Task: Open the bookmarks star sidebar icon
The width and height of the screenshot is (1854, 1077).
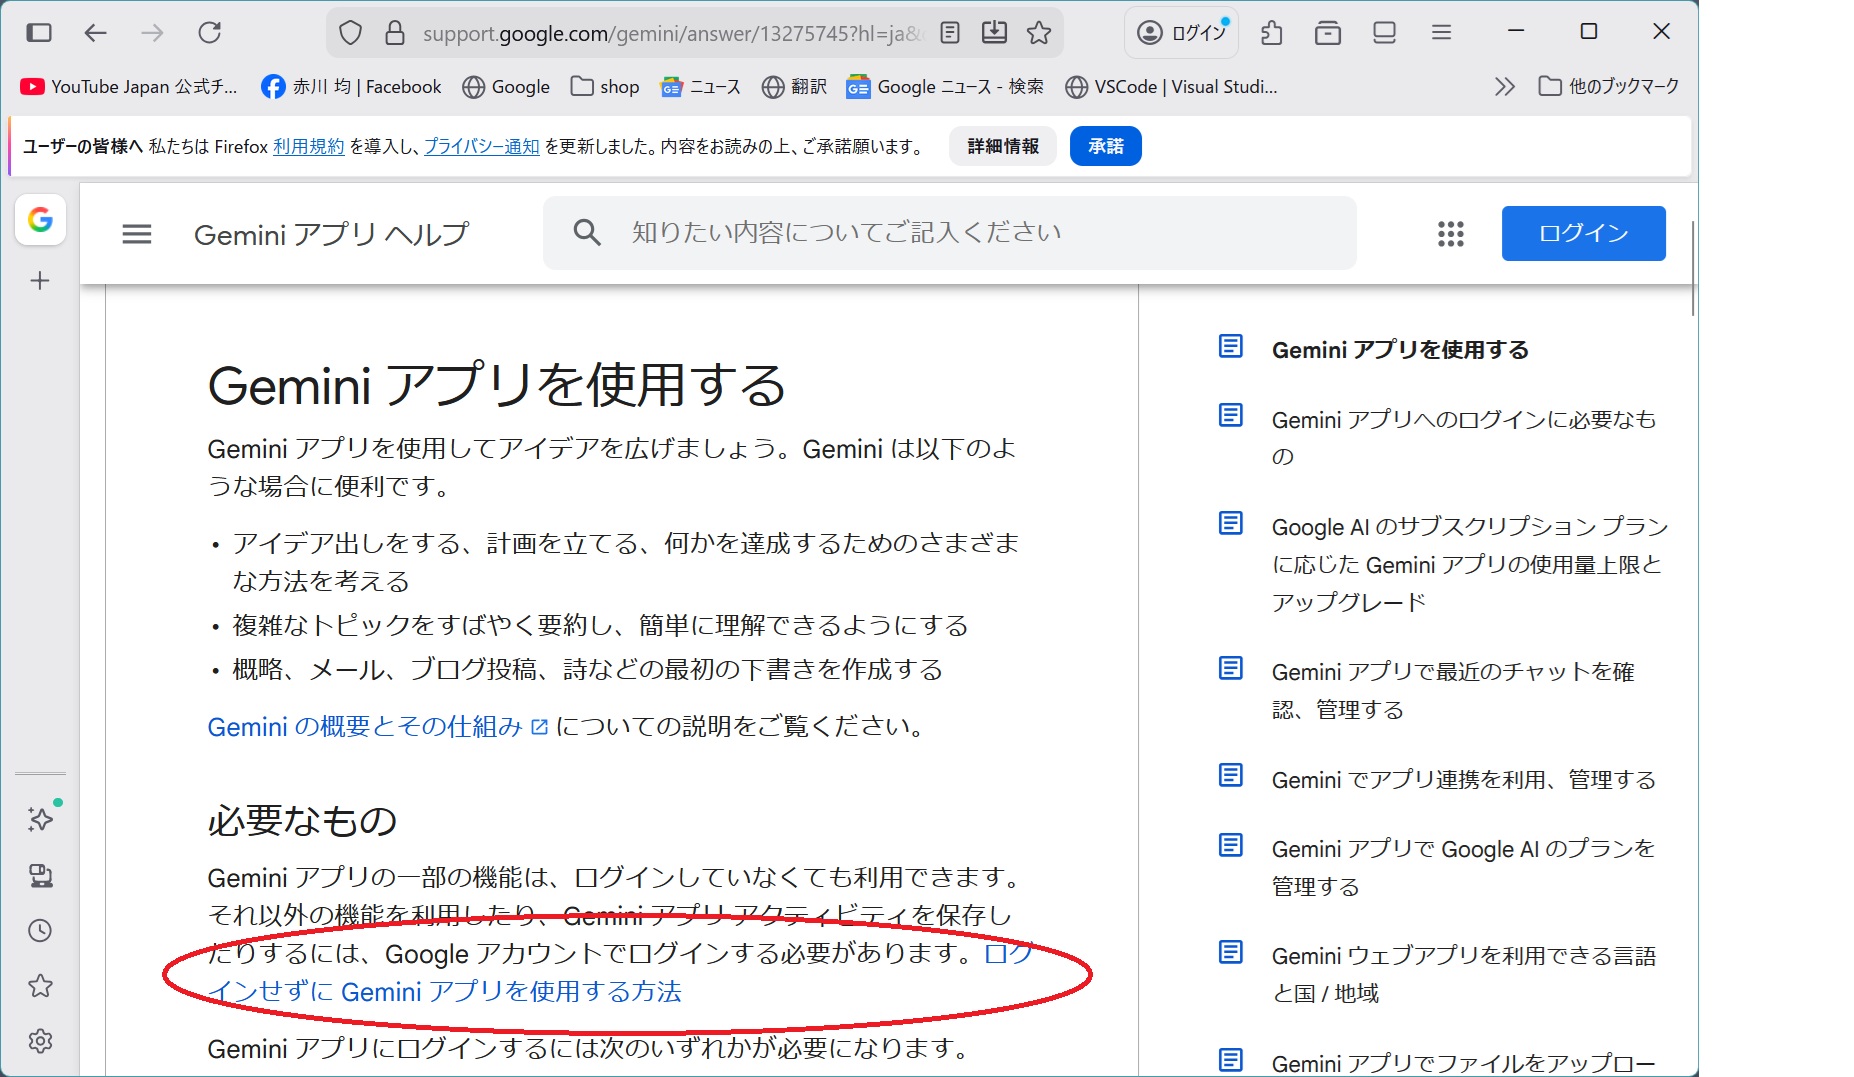Action: pyautogui.click(x=40, y=986)
